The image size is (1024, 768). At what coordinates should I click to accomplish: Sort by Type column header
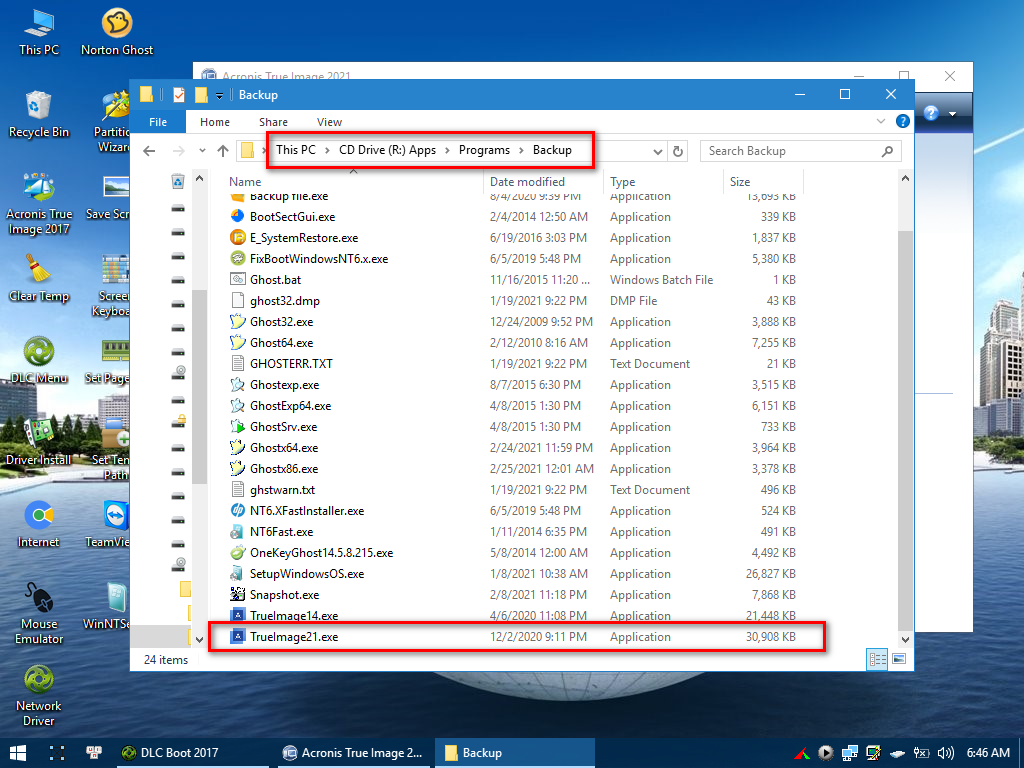pyautogui.click(x=664, y=182)
